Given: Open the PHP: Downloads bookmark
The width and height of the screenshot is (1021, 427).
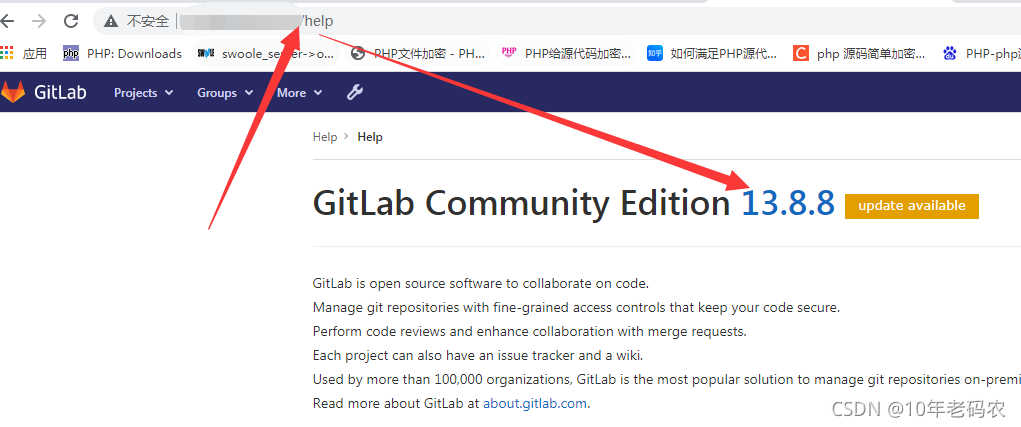Looking at the screenshot, I should click(x=122, y=54).
